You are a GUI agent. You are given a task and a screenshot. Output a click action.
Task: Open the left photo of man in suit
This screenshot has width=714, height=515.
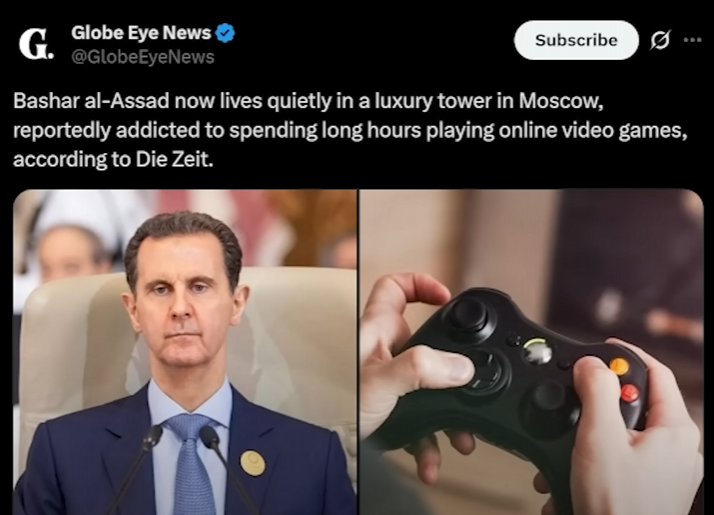pos(185,352)
